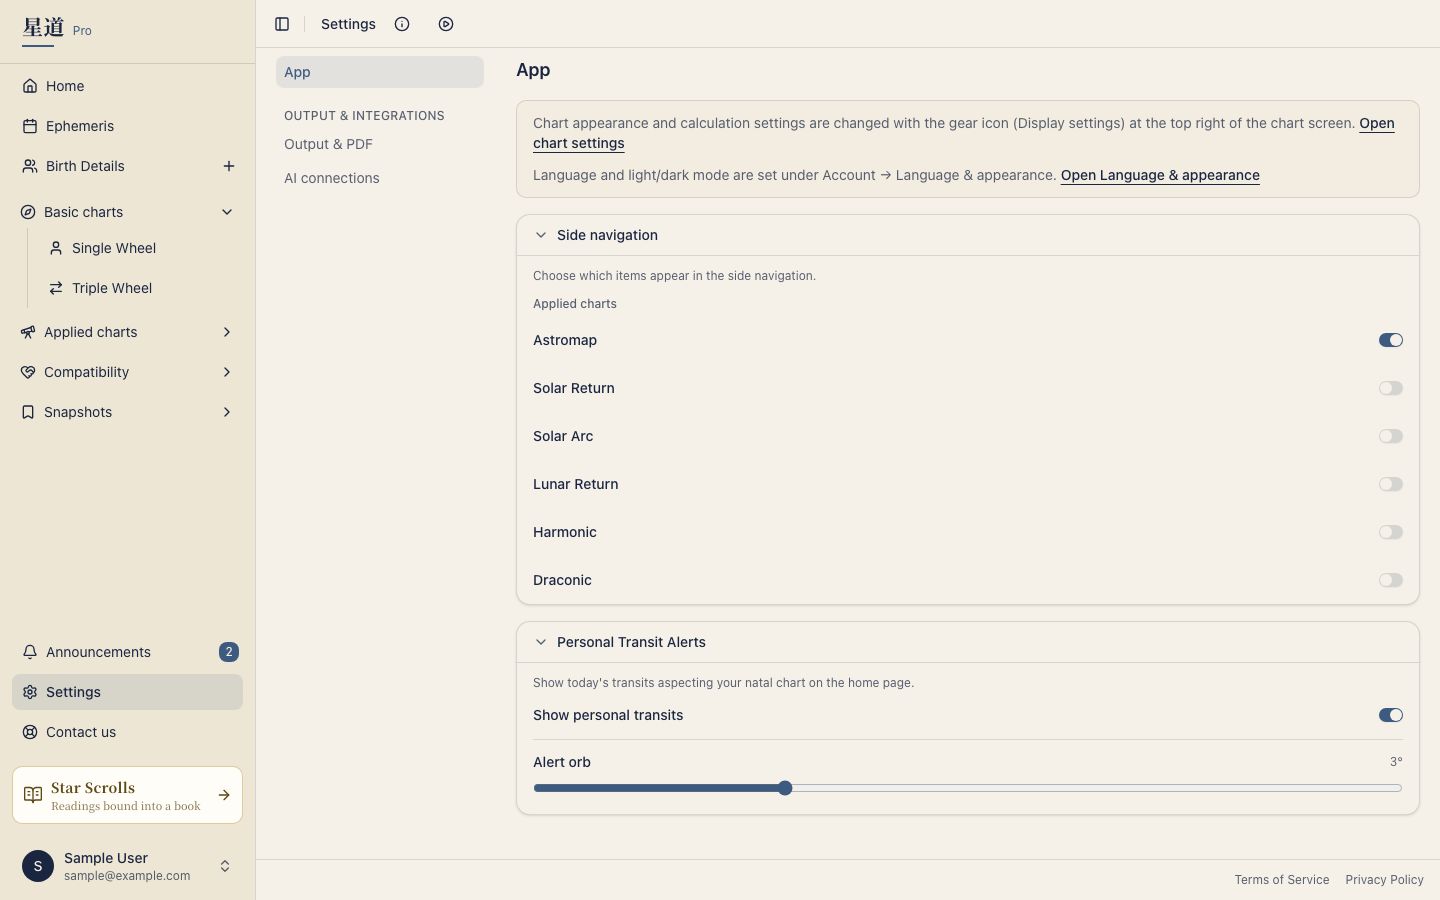Click the Ephemeris calendar icon
This screenshot has width=1440, height=900.
click(30, 126)
